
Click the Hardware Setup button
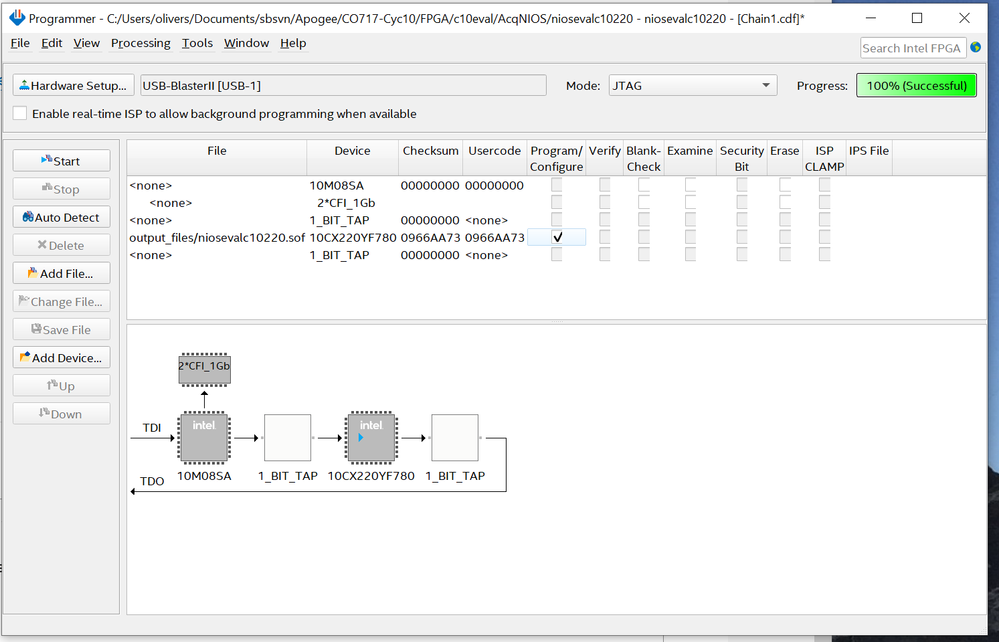73,86
